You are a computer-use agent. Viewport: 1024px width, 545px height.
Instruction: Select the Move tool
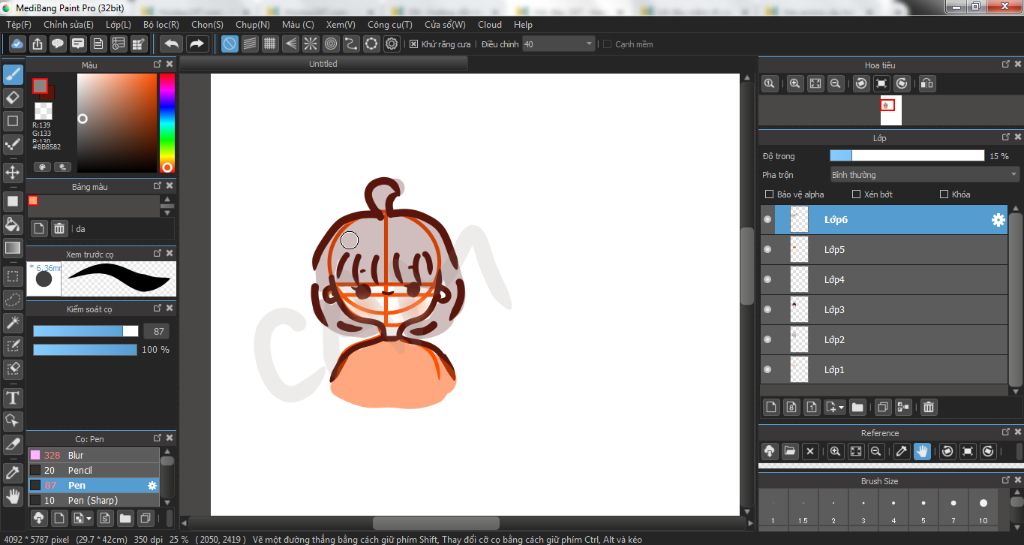(x=12, y=172)
